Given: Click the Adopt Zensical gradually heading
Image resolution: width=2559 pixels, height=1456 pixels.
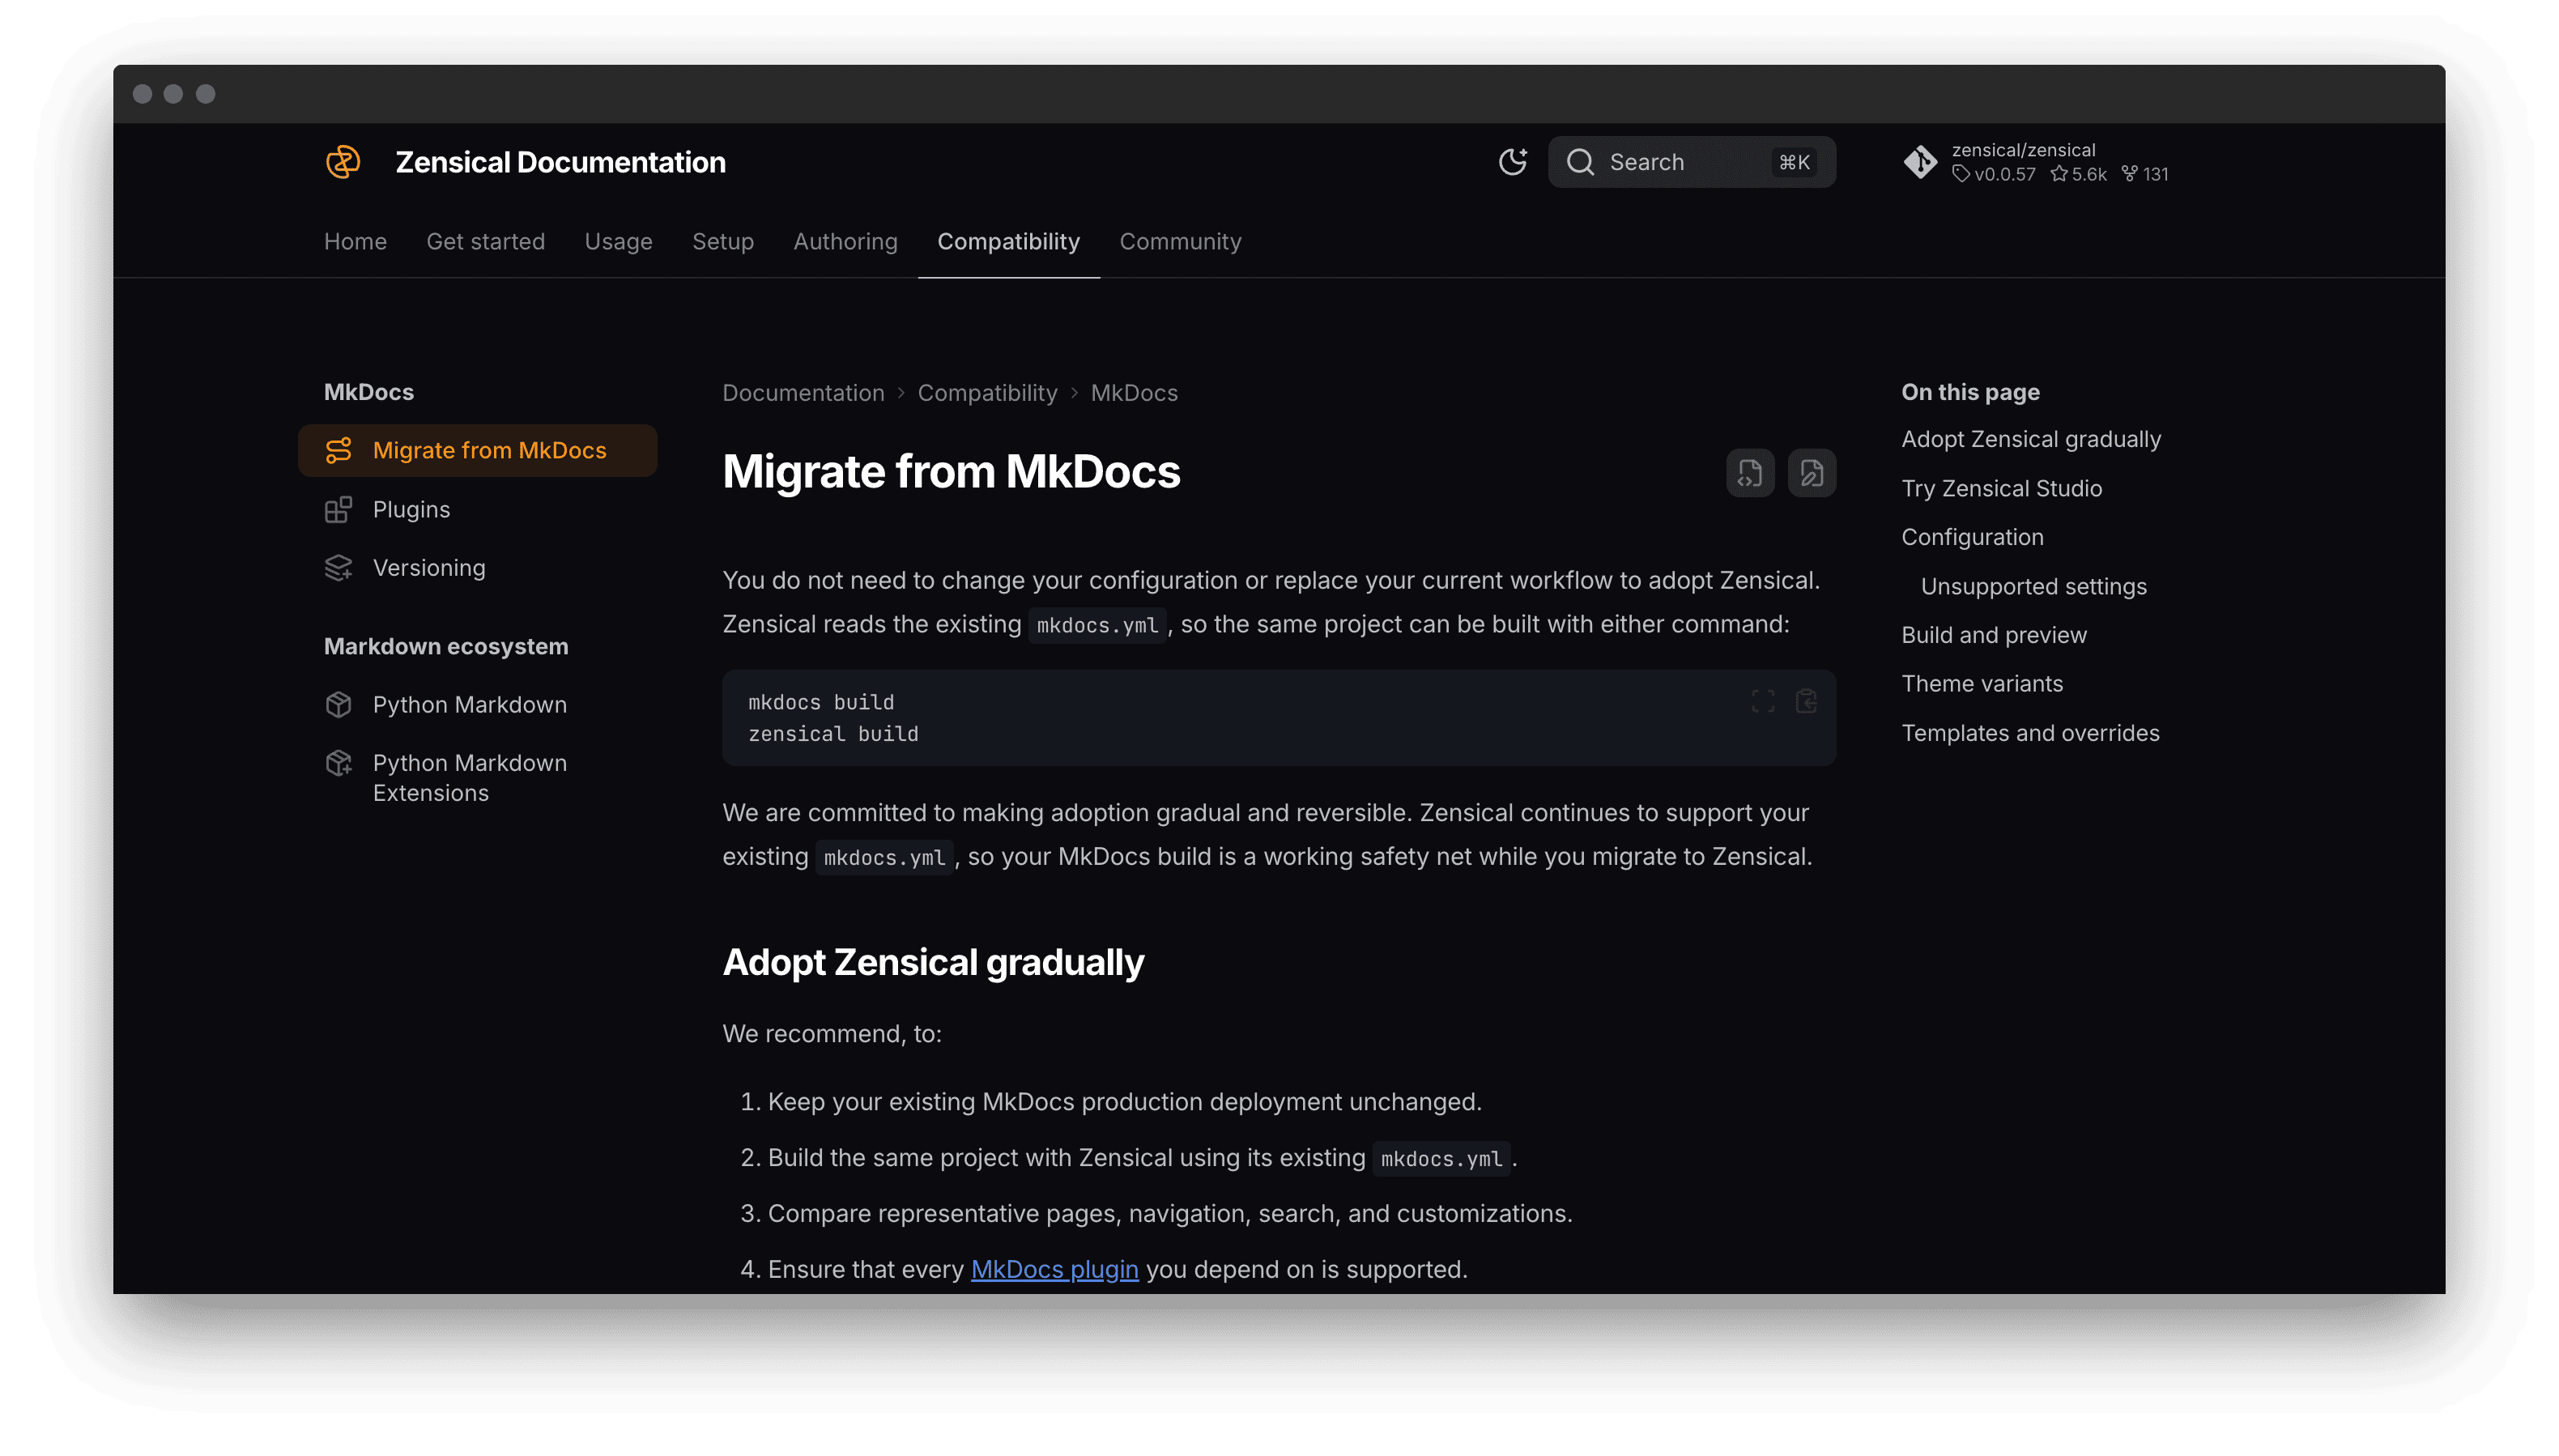Looking at the screenshot, I should [933, 963].
